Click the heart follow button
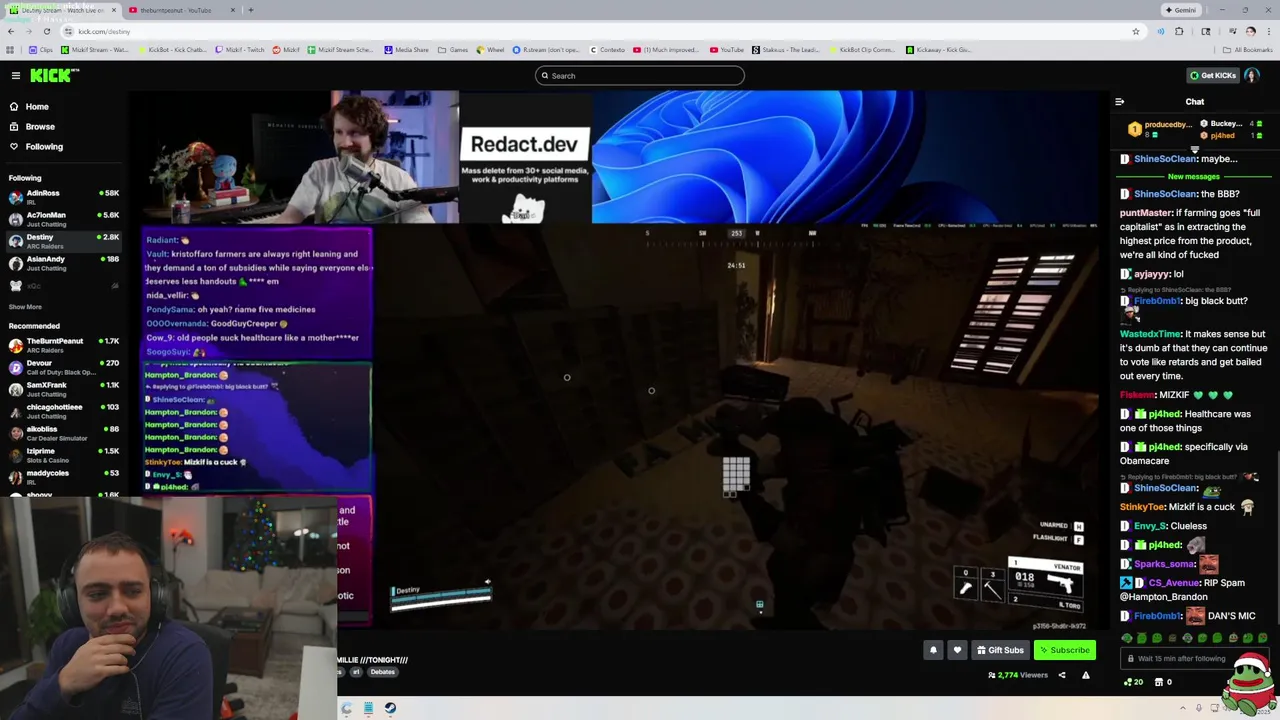 pyautogui.click(x=957, y=650)
